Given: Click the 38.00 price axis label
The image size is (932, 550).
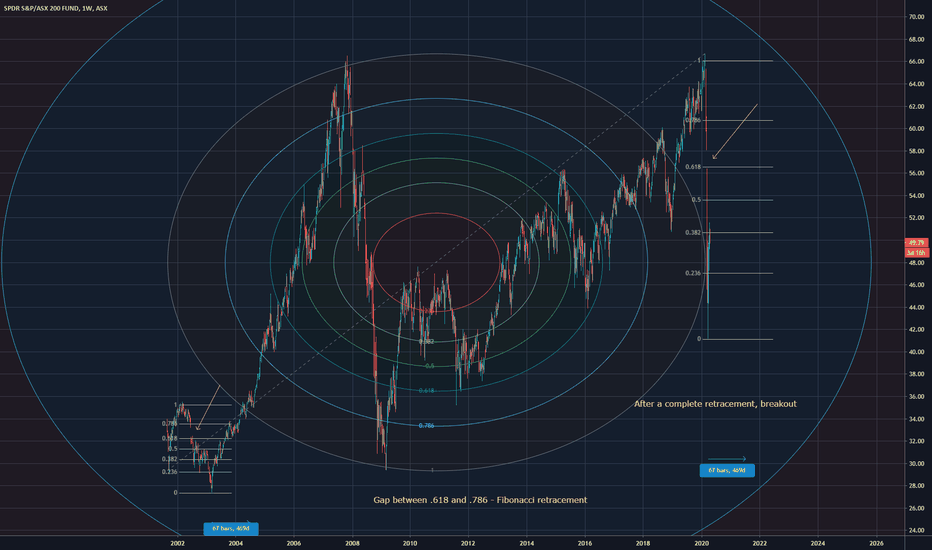Looking at the screenshot, I should pyautogui.click(x=915, y=374).
